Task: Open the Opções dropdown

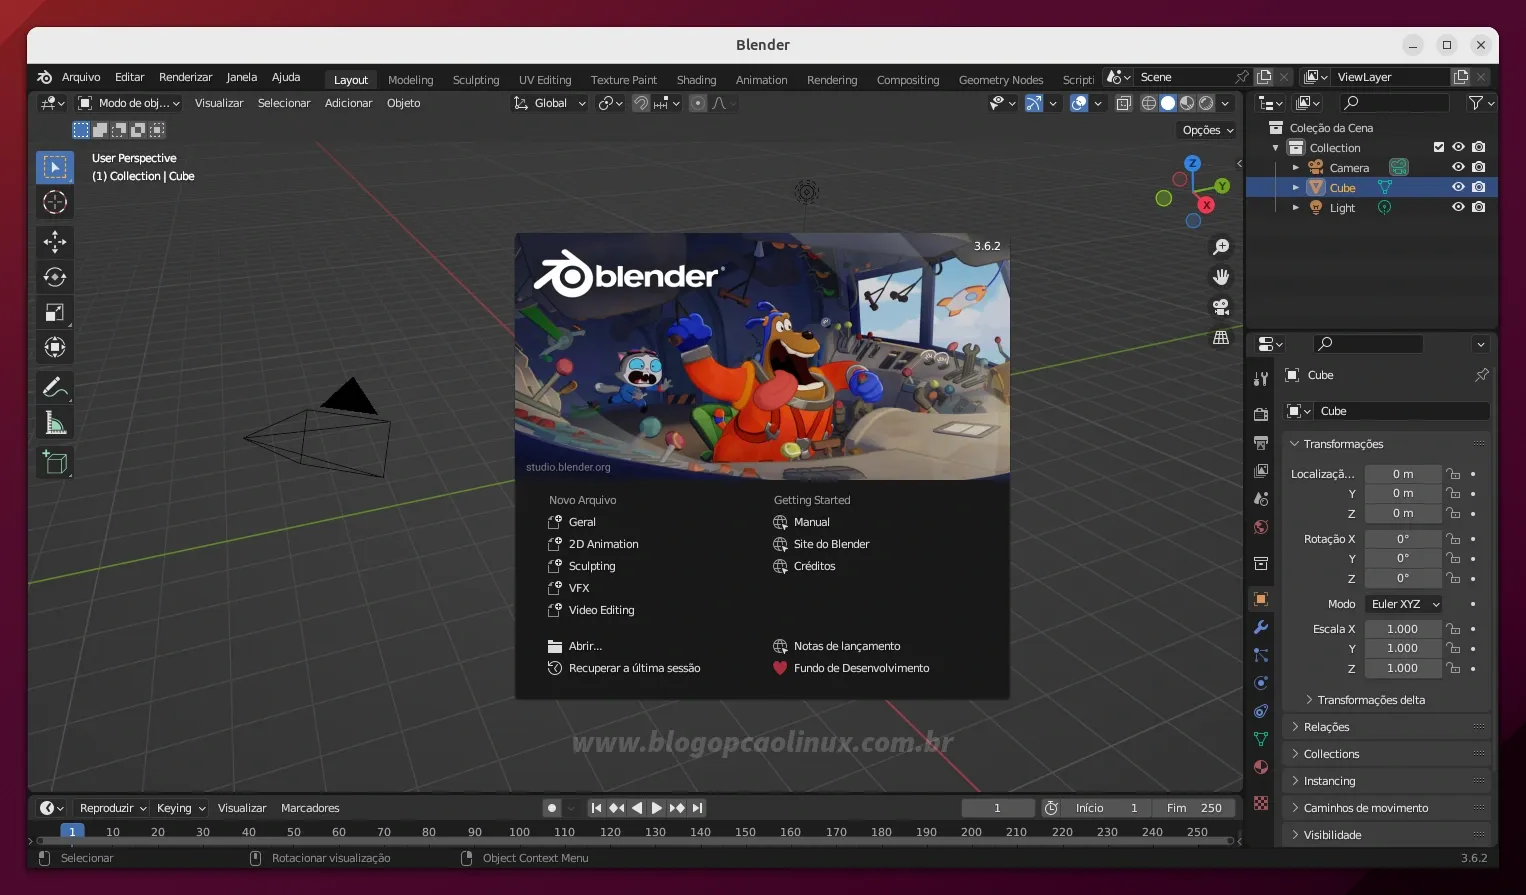Action: [1208, 130]
